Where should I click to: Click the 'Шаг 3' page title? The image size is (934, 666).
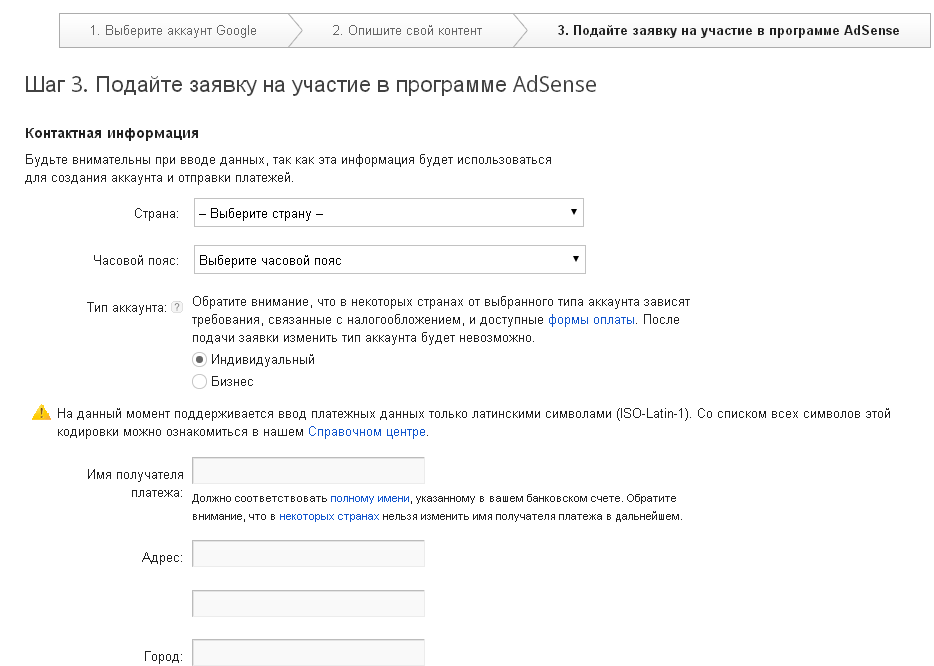point(310,85)
